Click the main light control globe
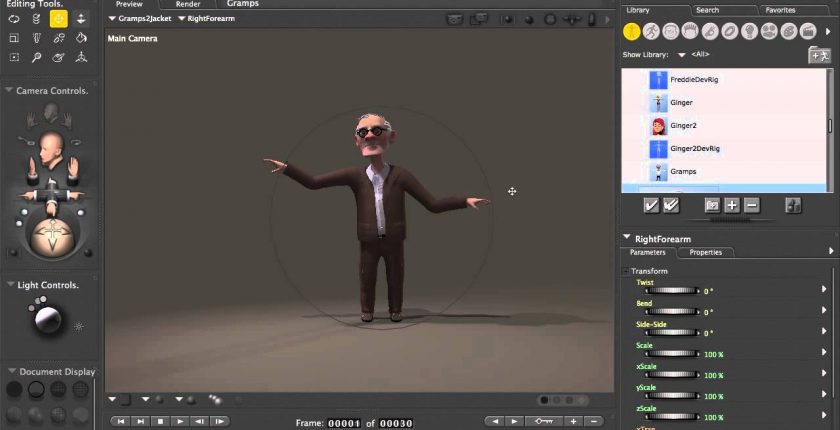This screenshot has height=430, width=840. click(x=48, y=320)
